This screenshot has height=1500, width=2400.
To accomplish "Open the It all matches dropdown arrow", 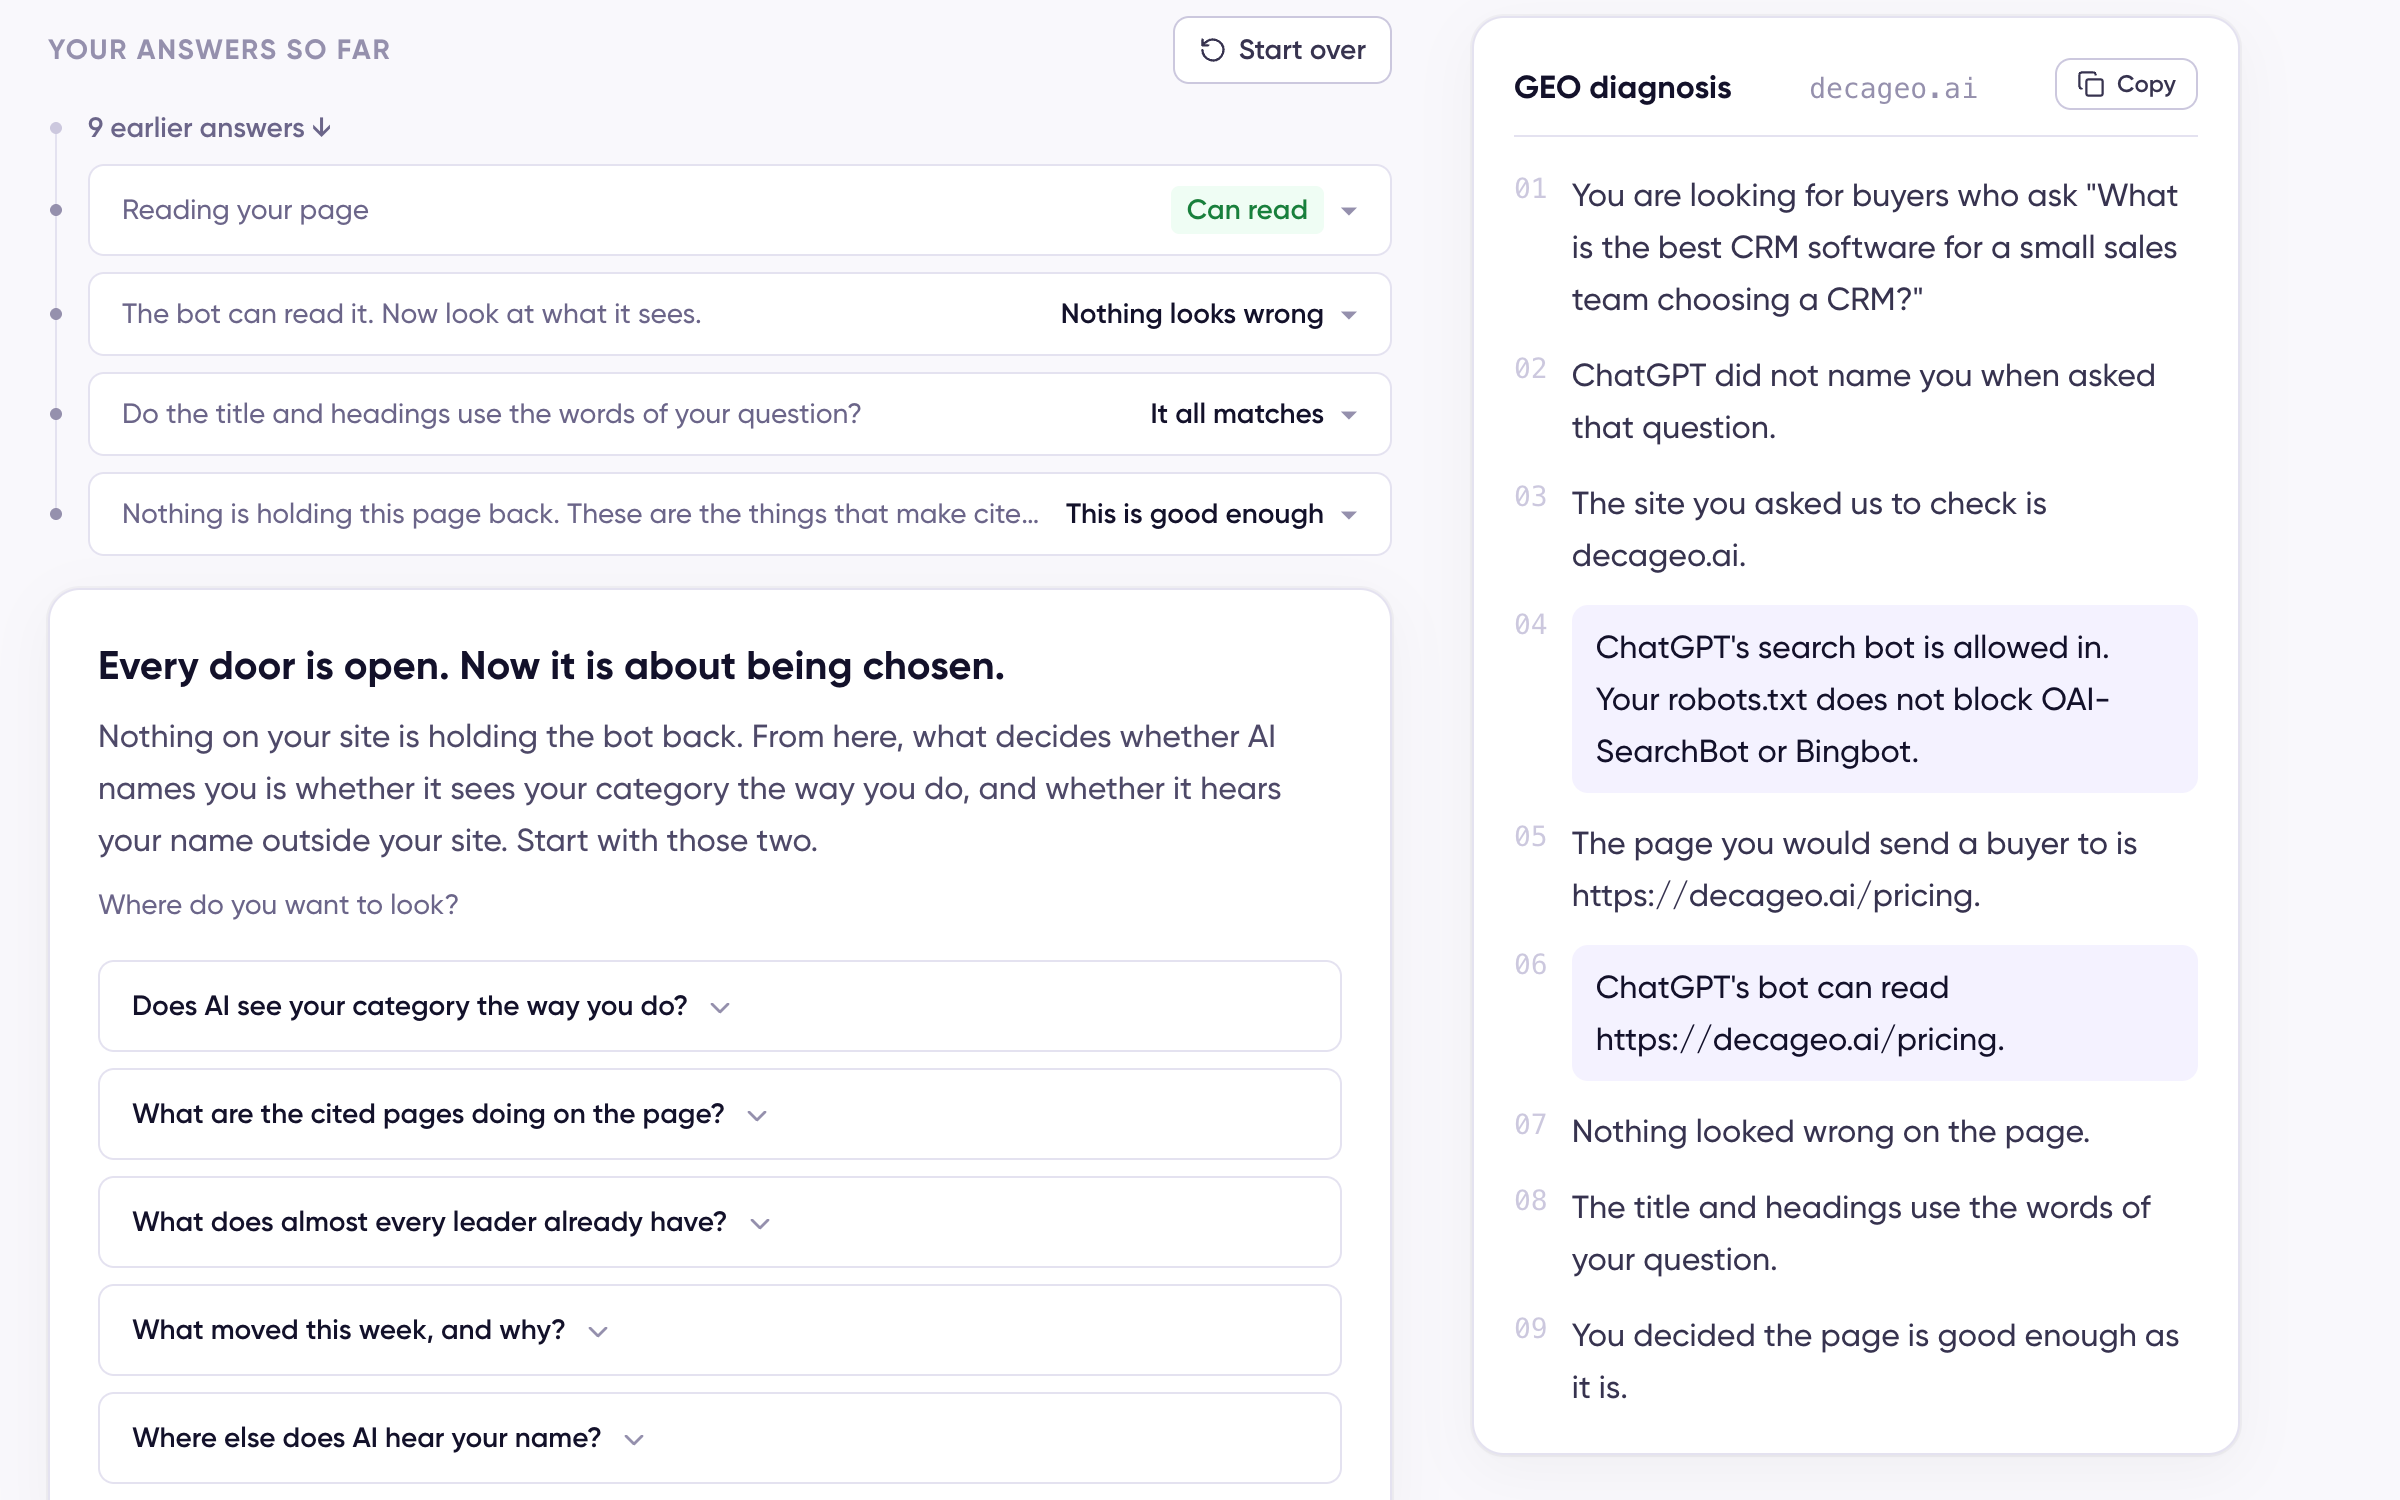I will [x=1349, y=415].
